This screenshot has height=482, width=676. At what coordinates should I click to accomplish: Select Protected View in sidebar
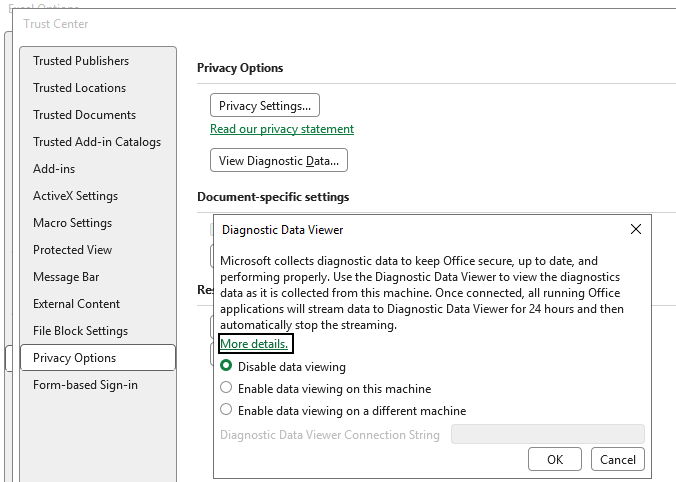73,250
